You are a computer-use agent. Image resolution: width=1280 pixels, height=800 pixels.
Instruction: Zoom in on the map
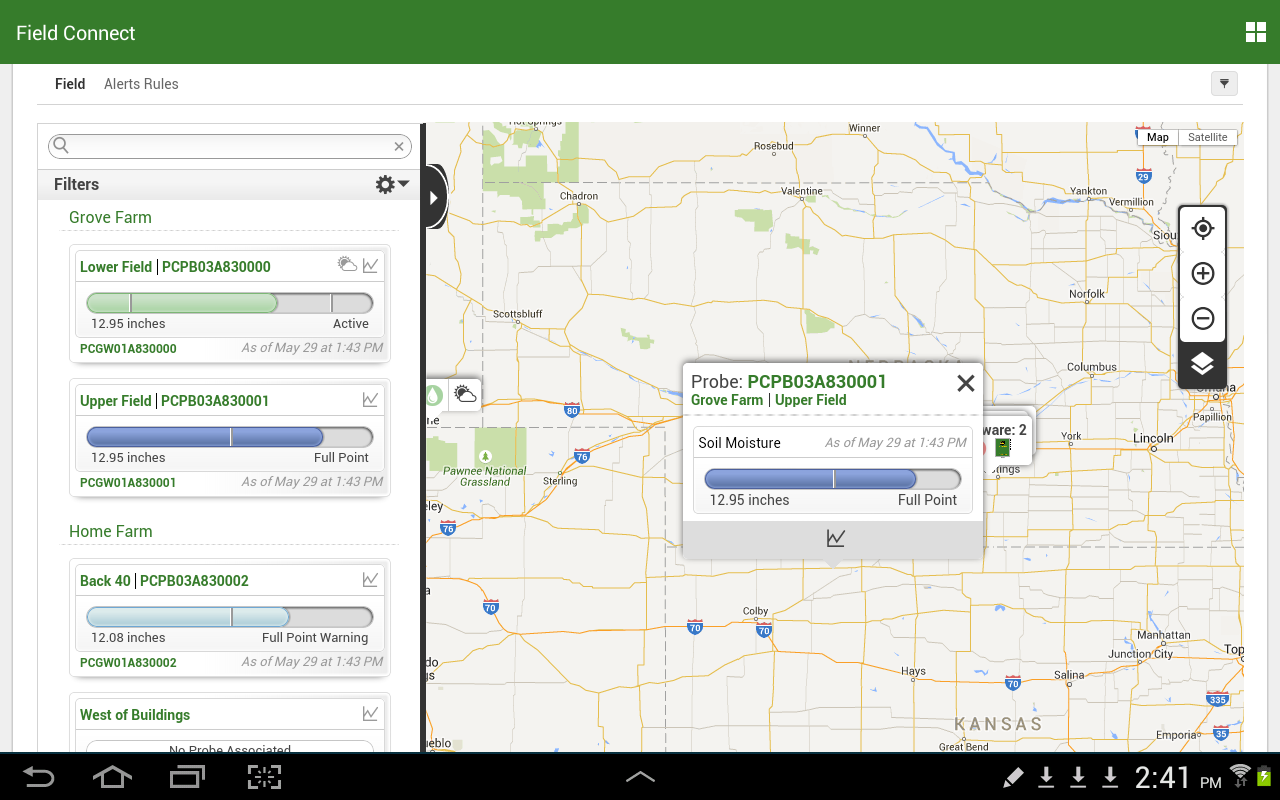[x=1203, y=273]
